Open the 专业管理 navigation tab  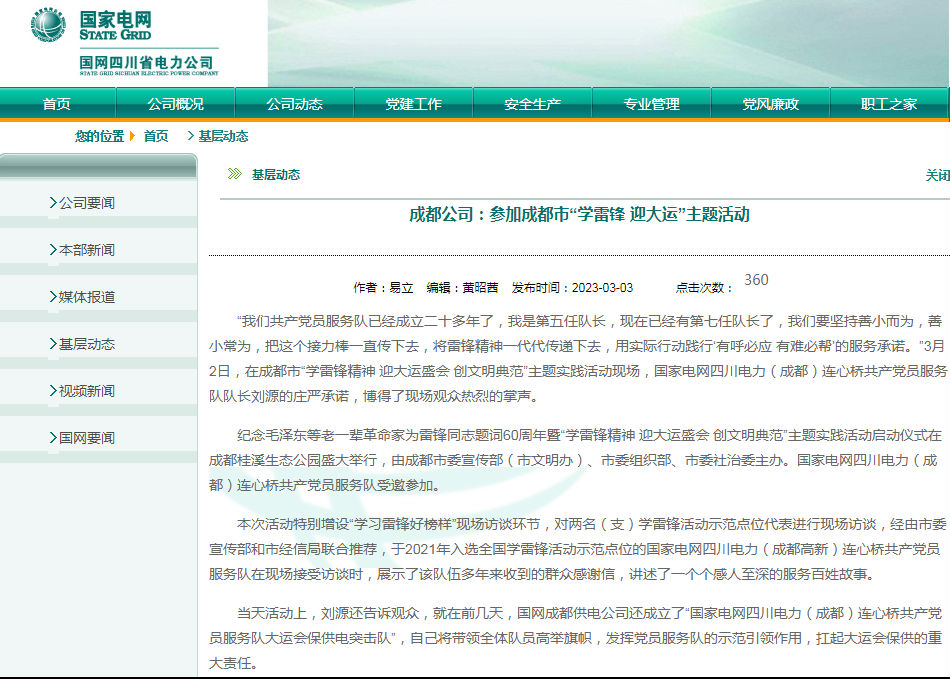(652, 104)
